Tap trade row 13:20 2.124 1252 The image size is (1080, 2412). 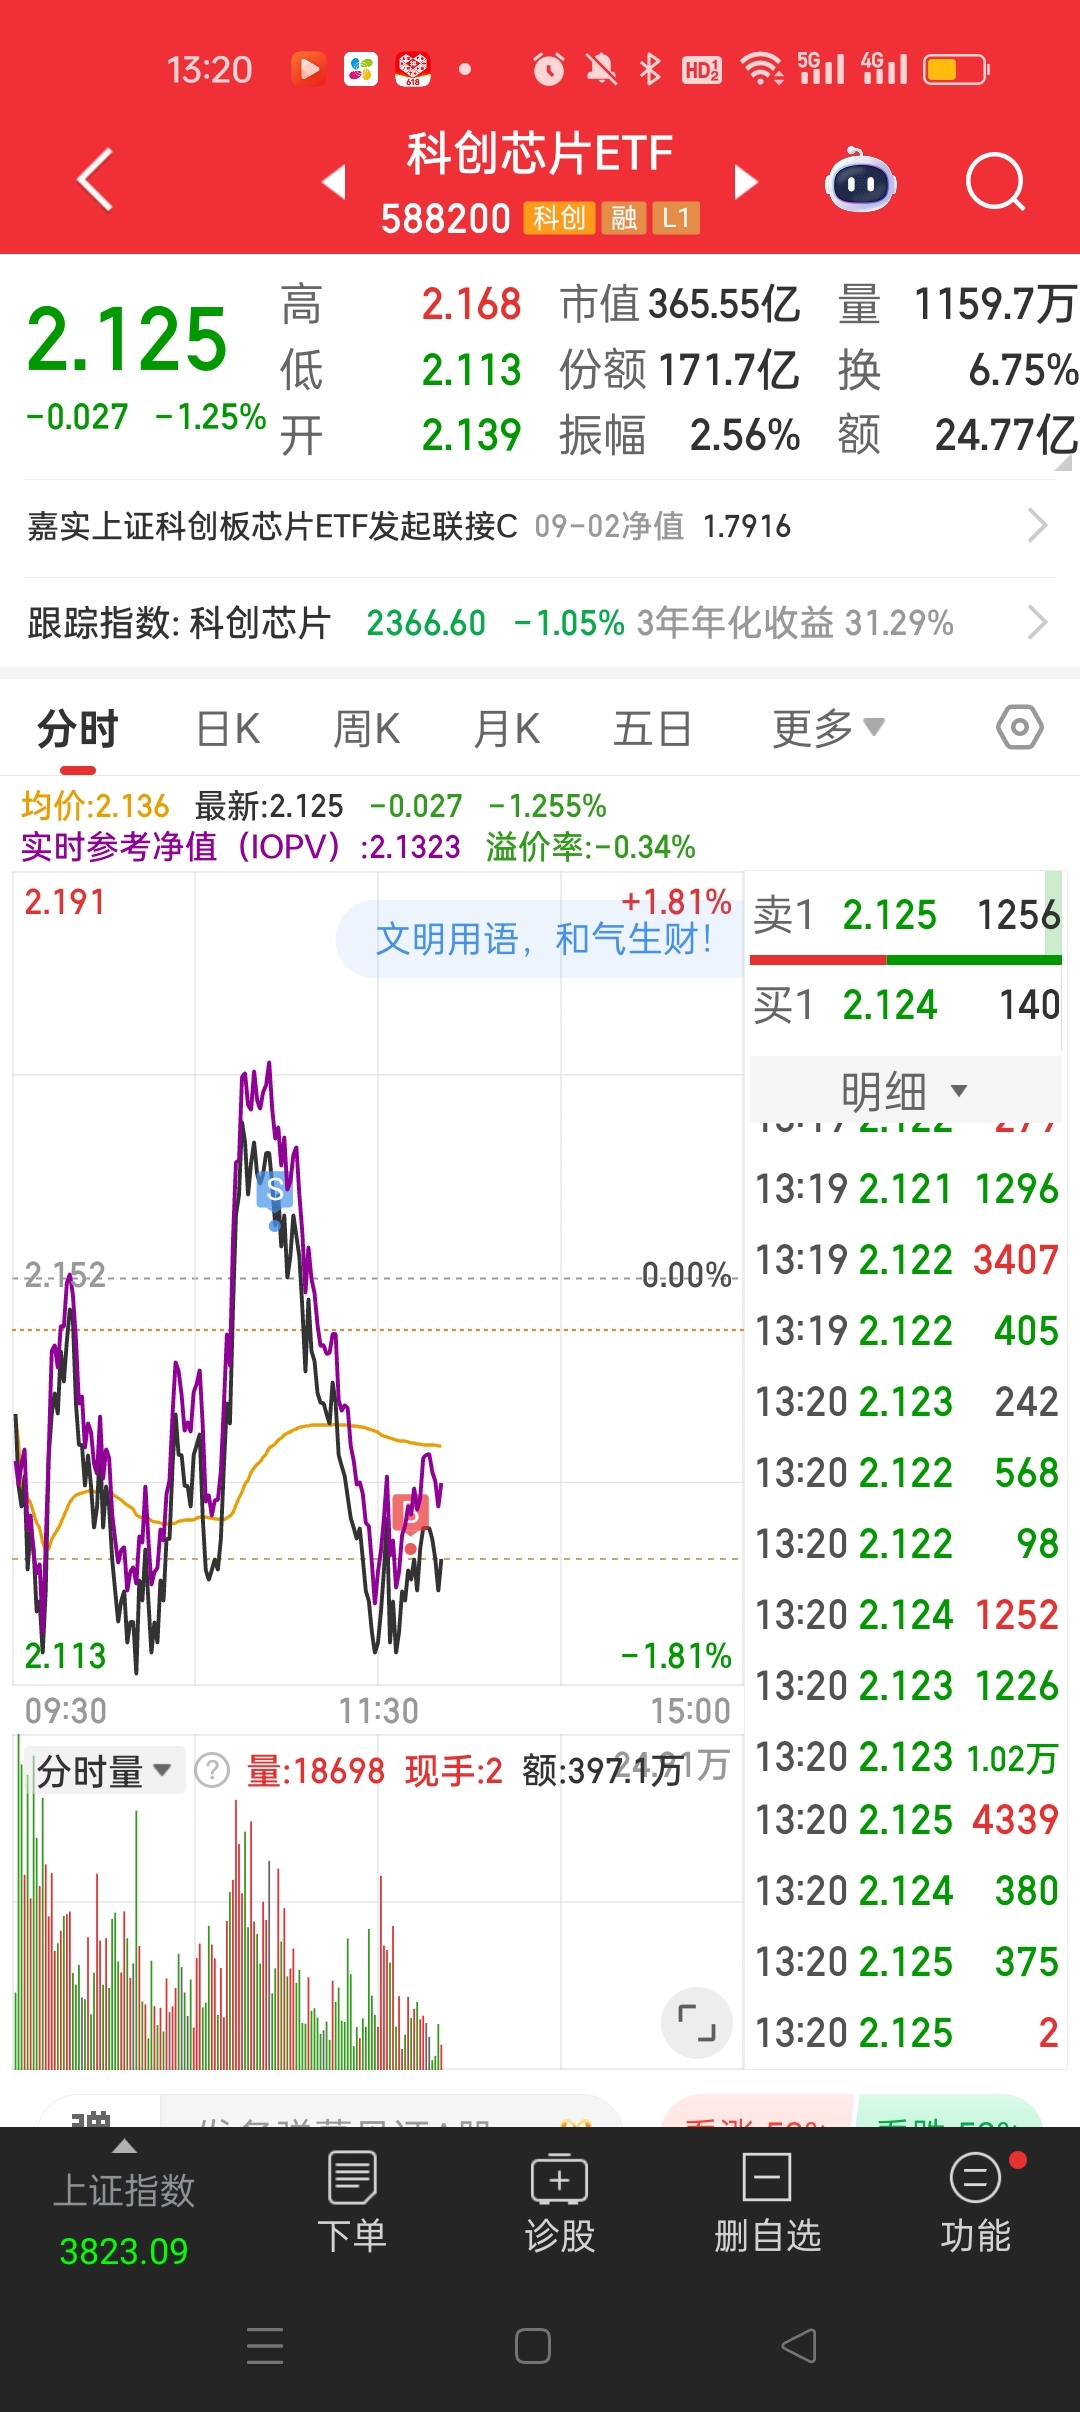(905, 1614)
